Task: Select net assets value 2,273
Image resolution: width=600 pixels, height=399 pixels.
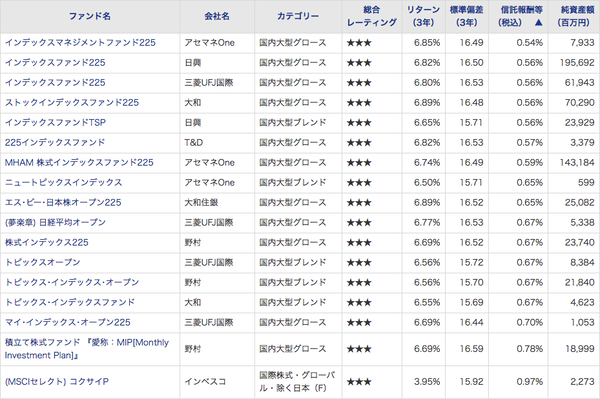Action: (582, 382)
